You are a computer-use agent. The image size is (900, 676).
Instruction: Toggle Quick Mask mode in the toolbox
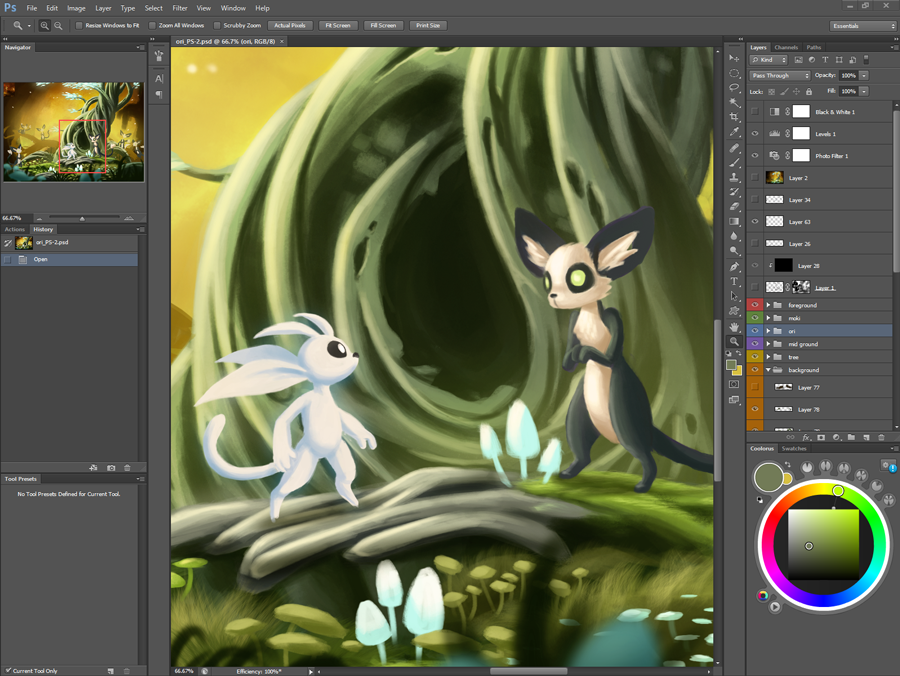click(734, 384)
